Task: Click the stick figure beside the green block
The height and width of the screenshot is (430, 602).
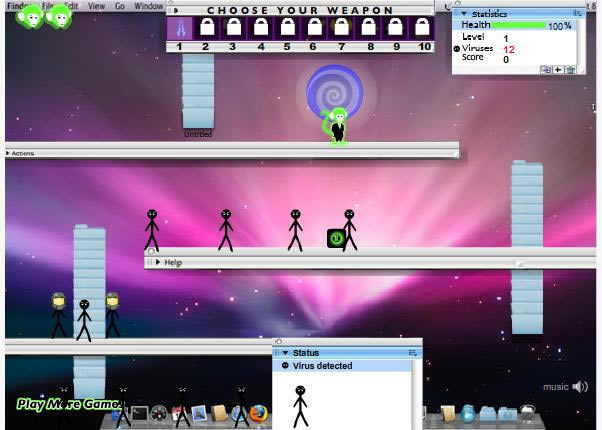Action: coord(349,230)
